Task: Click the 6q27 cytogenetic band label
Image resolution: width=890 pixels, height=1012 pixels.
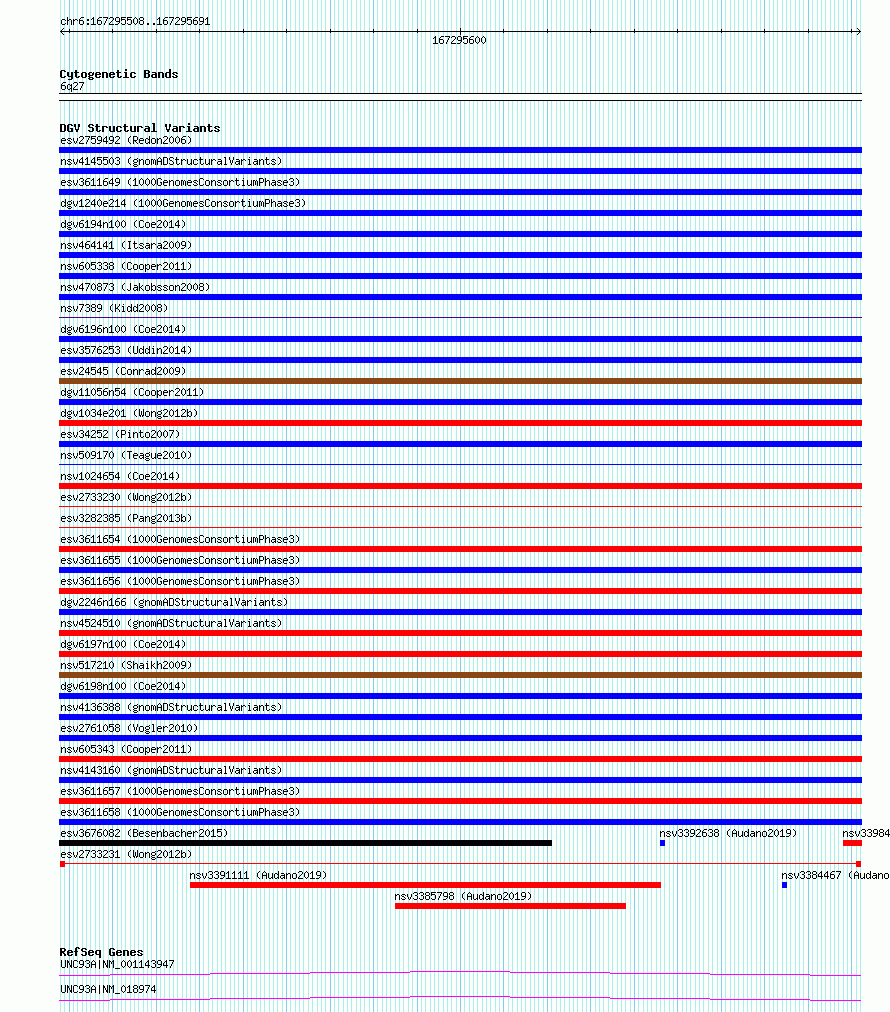Action: 72,86
